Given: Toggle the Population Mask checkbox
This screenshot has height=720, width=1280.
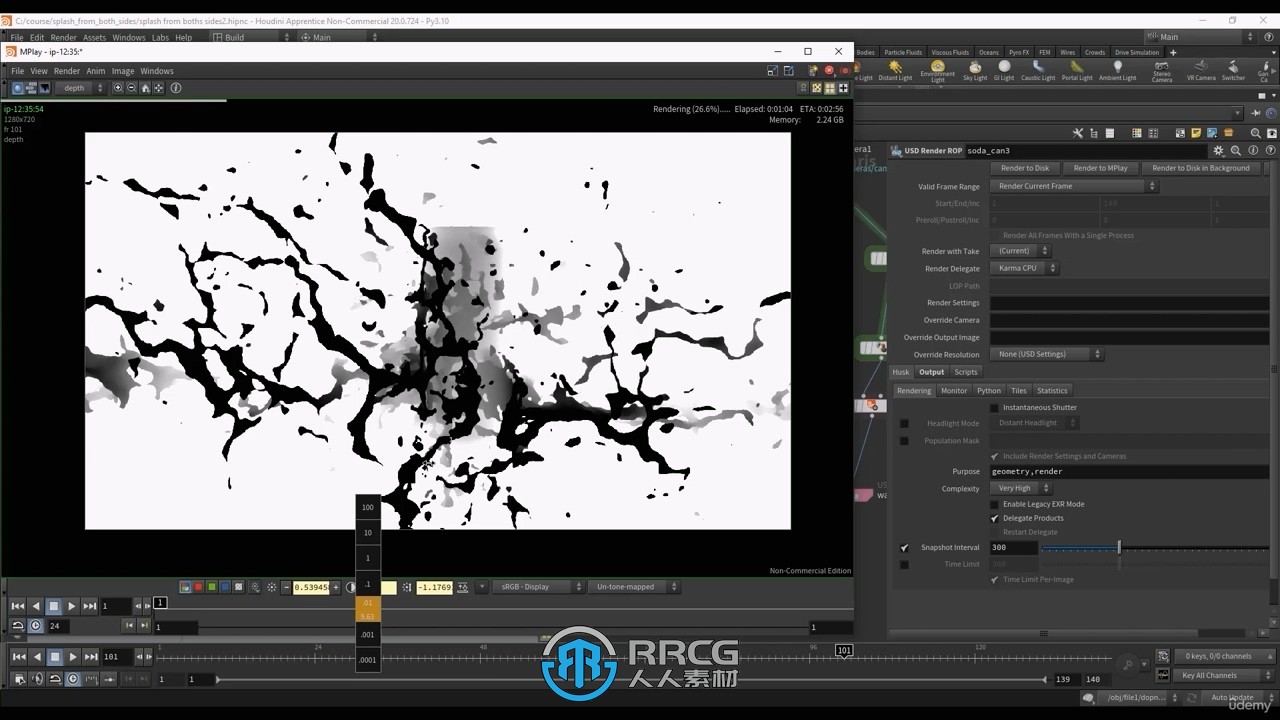Looking at the screenshot, I should (x=904, y=441).
